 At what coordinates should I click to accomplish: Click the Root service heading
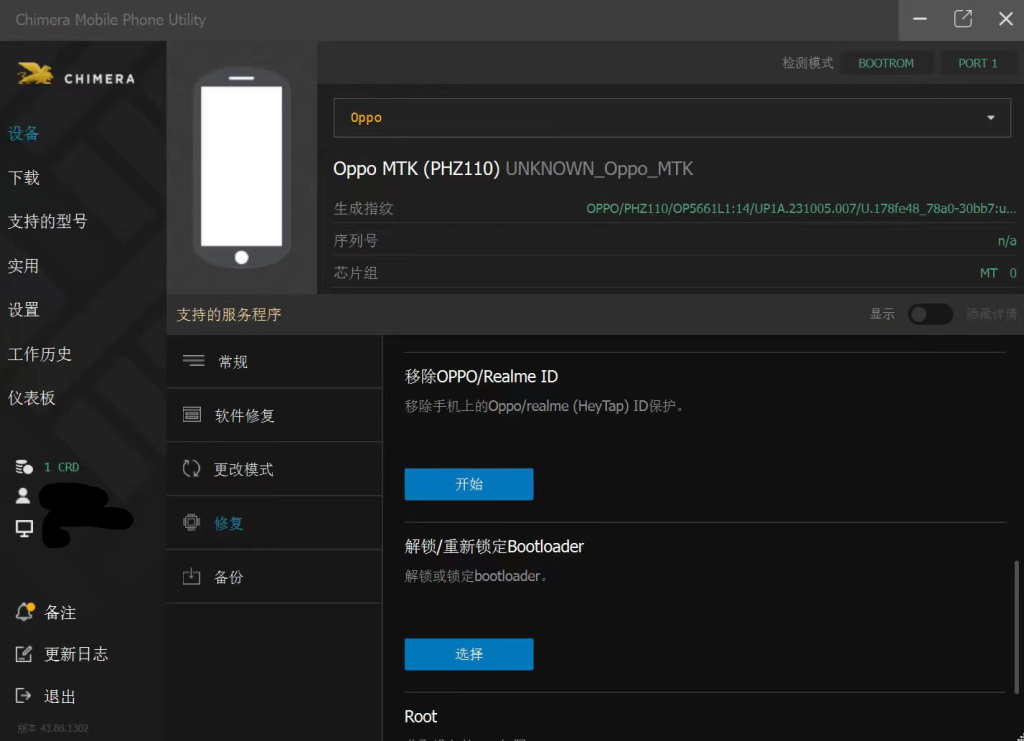coord(421,716)
